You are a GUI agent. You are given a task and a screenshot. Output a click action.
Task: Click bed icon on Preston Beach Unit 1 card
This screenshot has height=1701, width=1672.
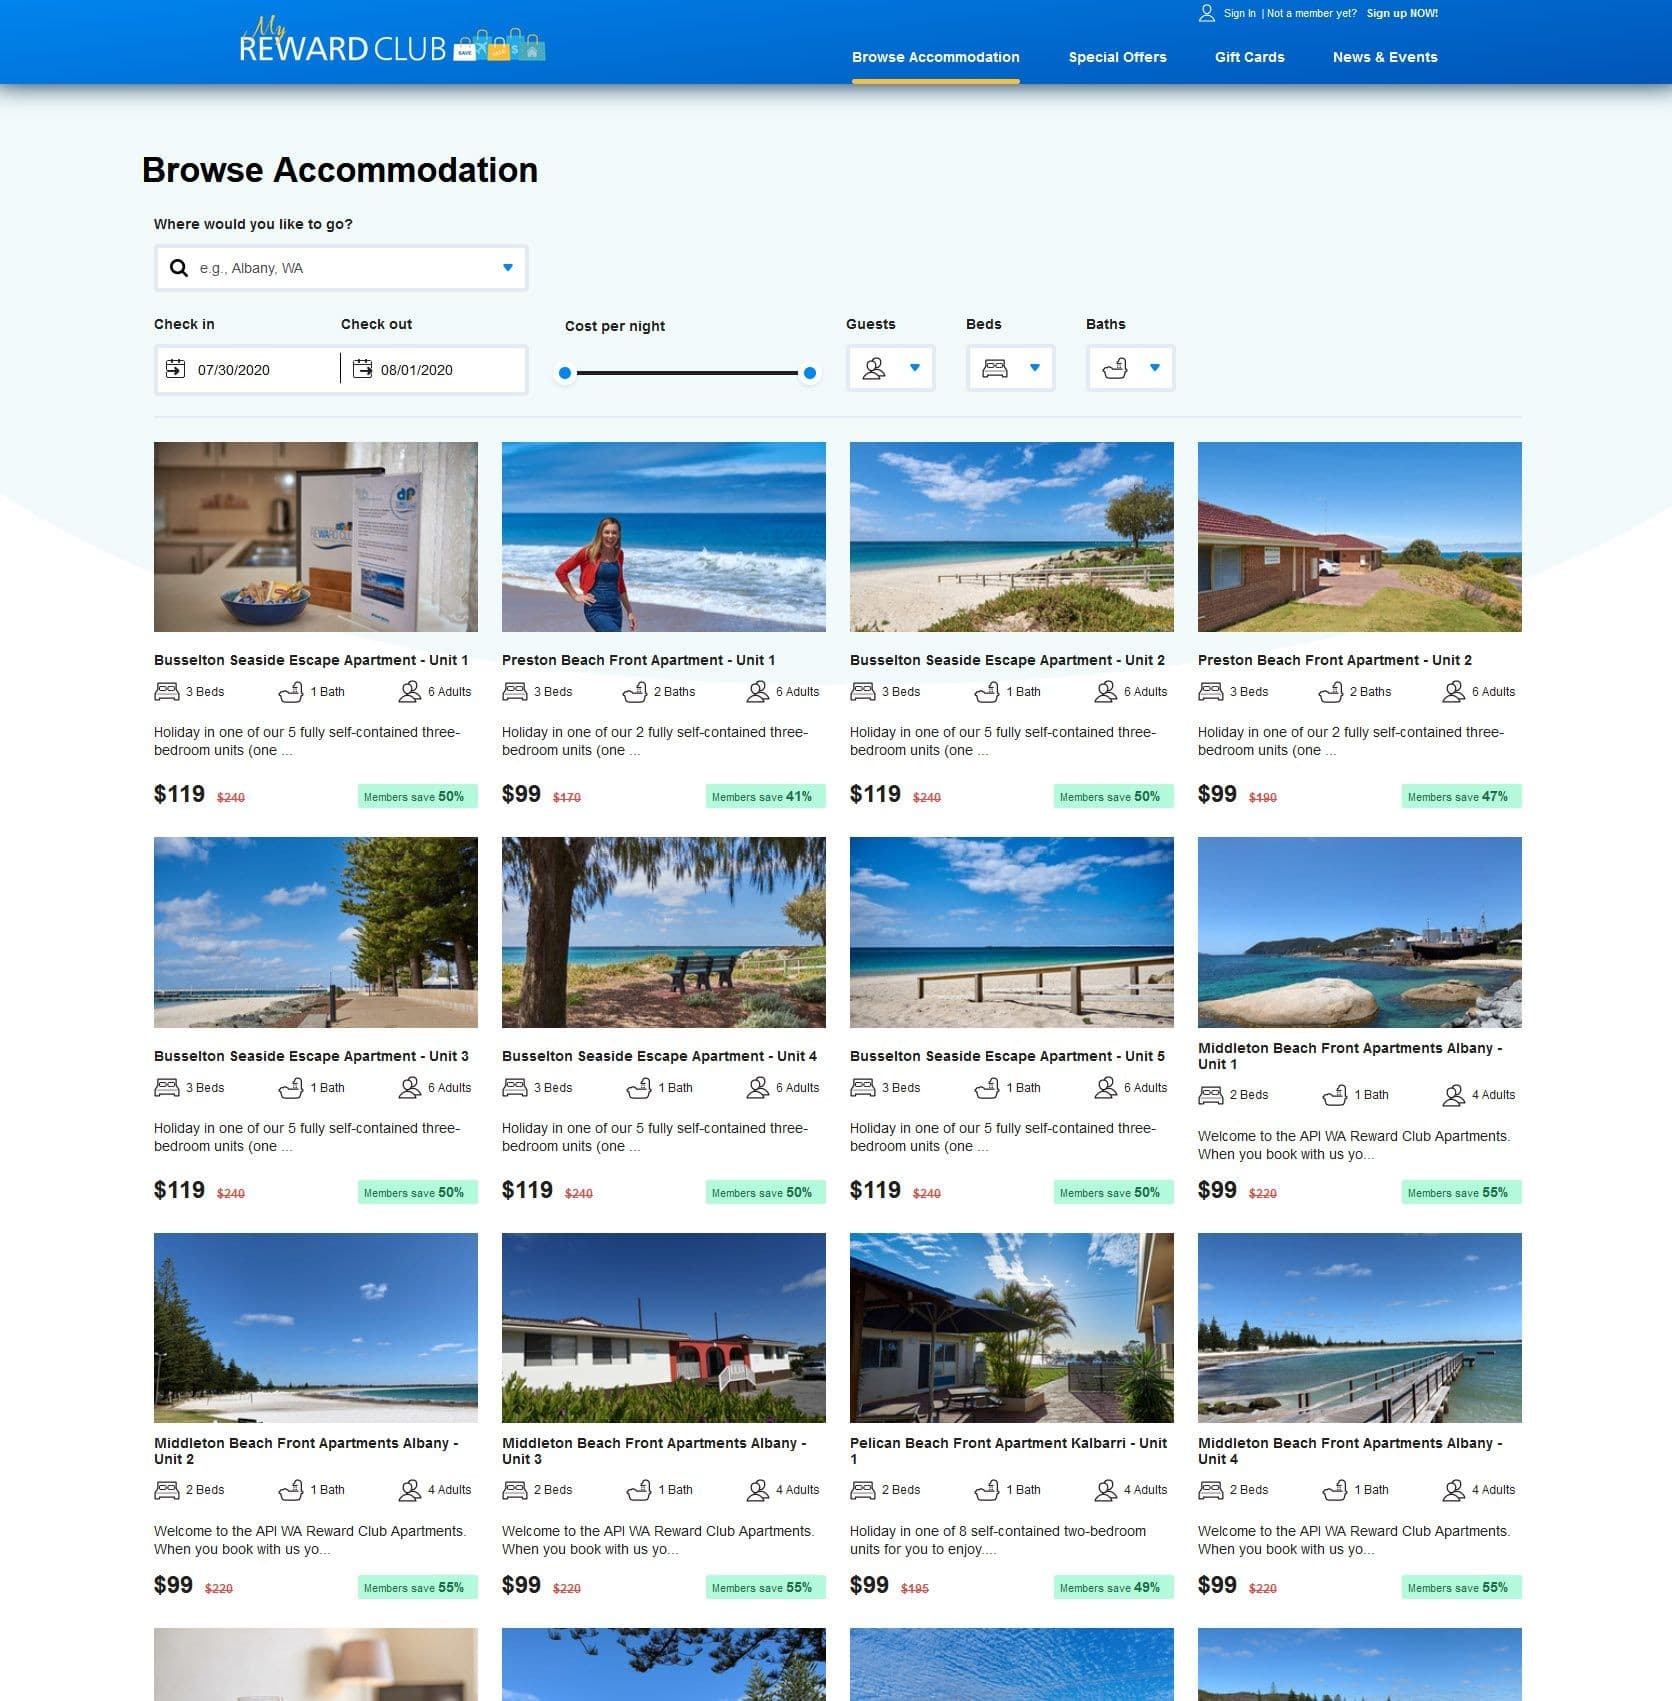tap(514, 691)
